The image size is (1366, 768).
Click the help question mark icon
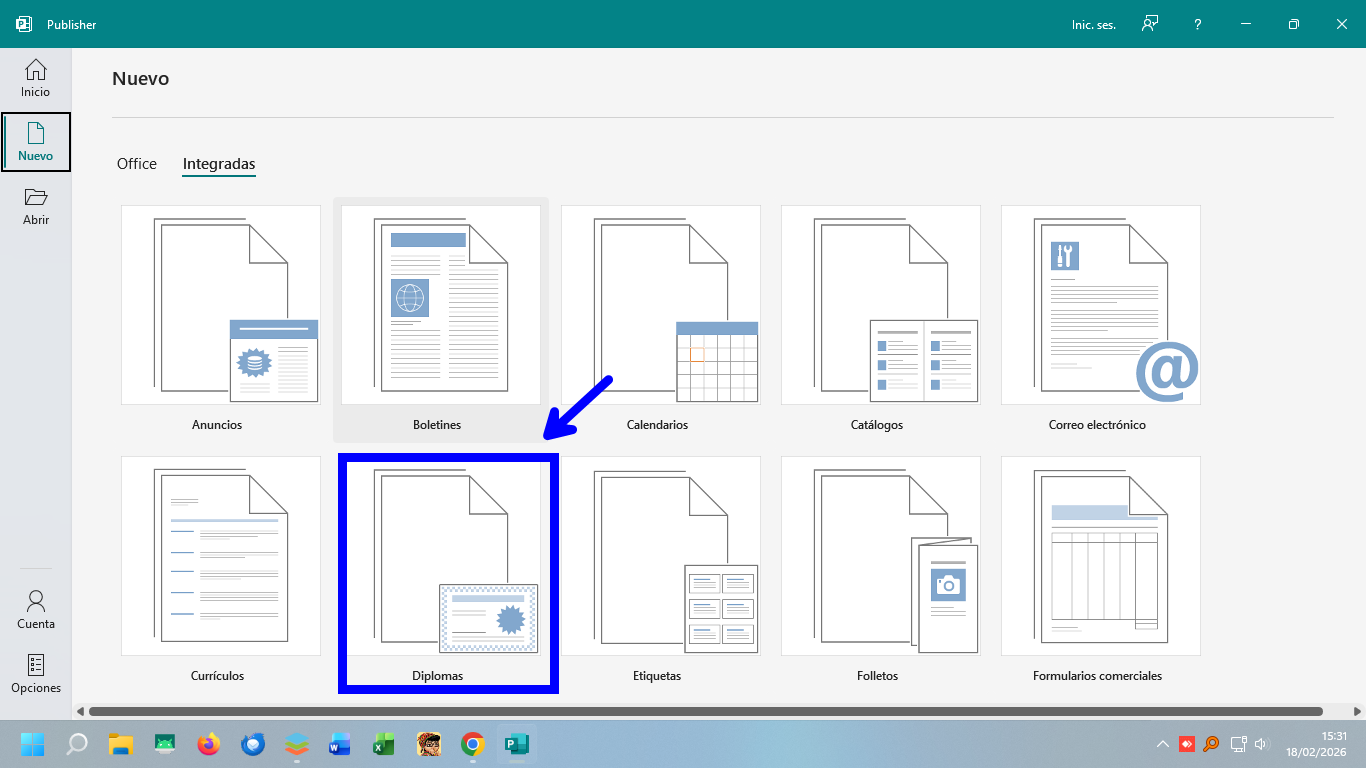1198,24
